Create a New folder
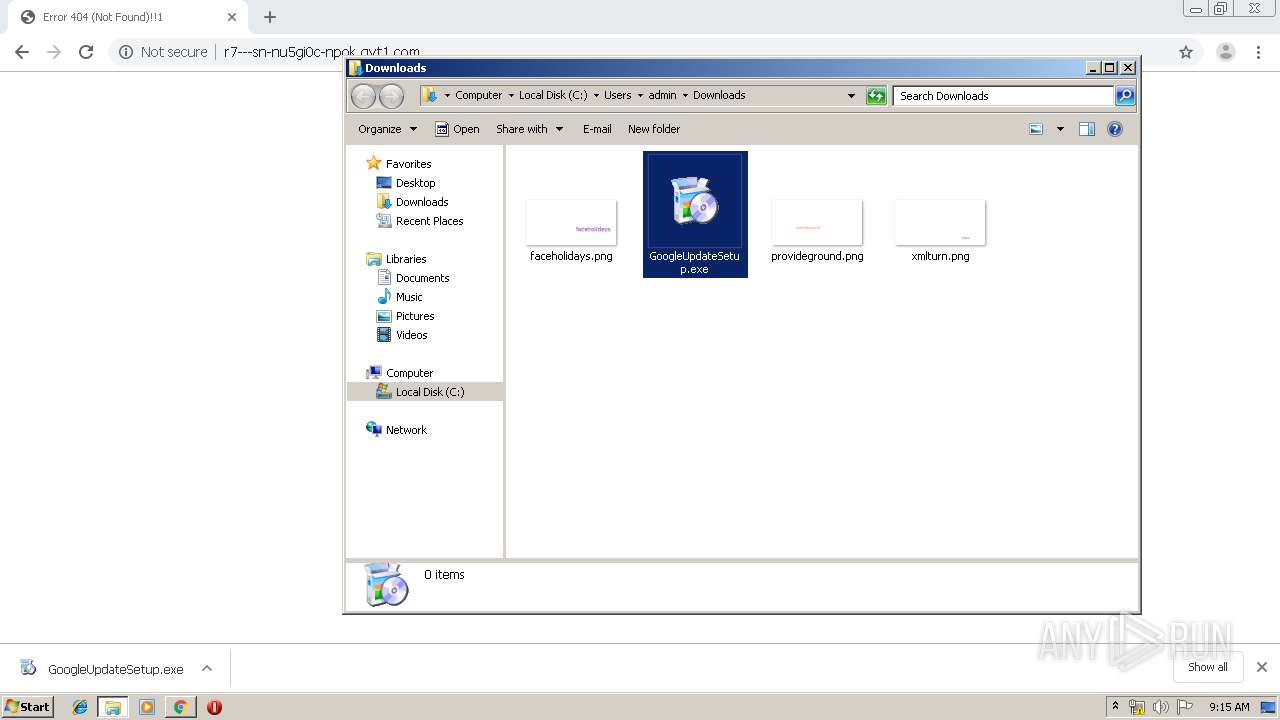The image size is (1280, 720). (654, 129)
